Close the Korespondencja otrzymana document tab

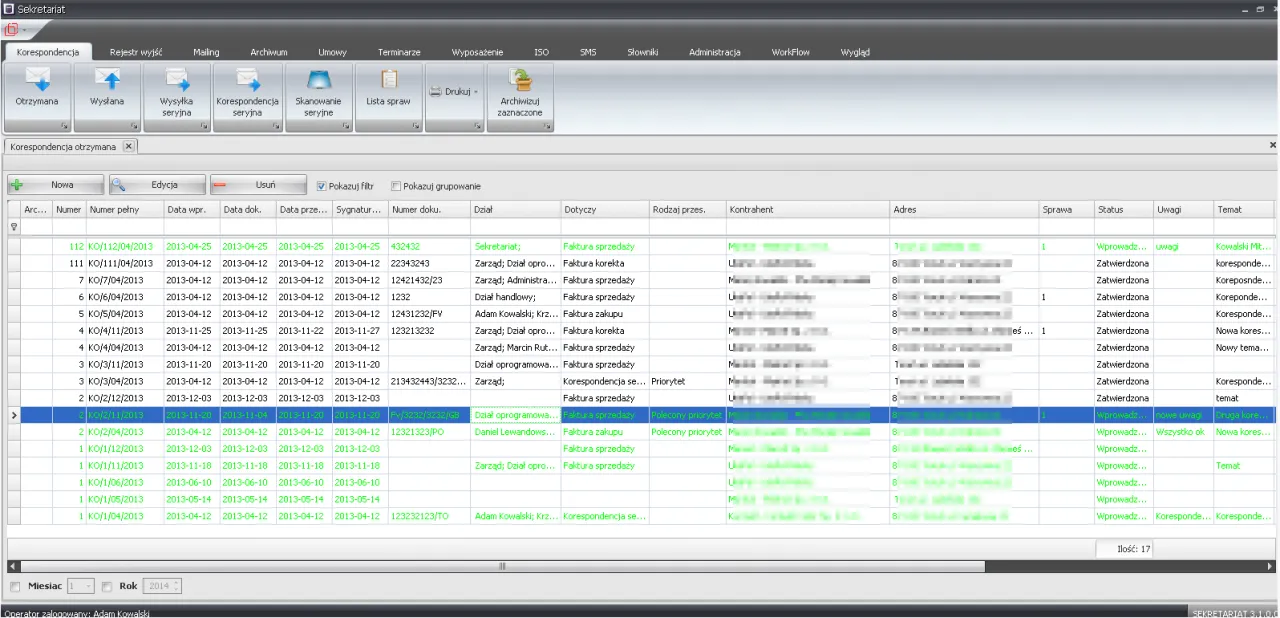pyautogui.click(x=129, y=146)
